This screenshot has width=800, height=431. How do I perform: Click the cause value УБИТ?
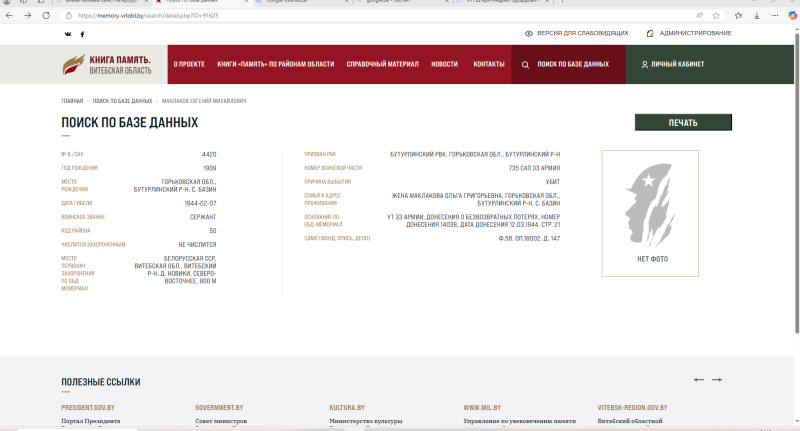553,182
